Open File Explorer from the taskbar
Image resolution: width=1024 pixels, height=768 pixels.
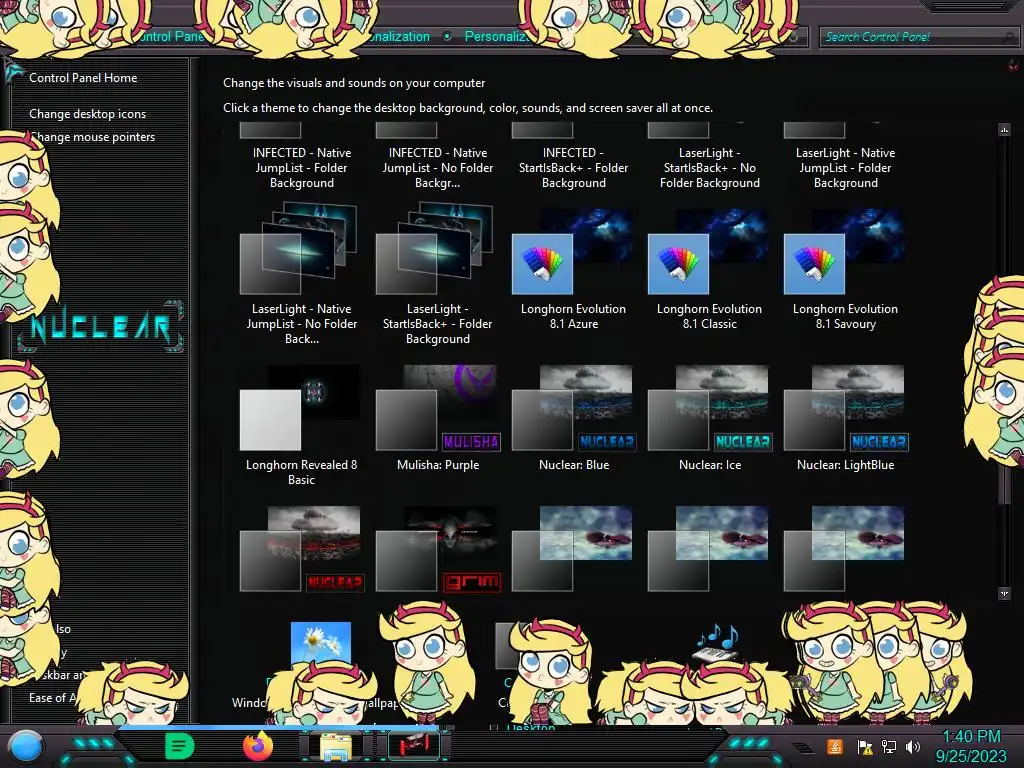[x=336, y=746]
